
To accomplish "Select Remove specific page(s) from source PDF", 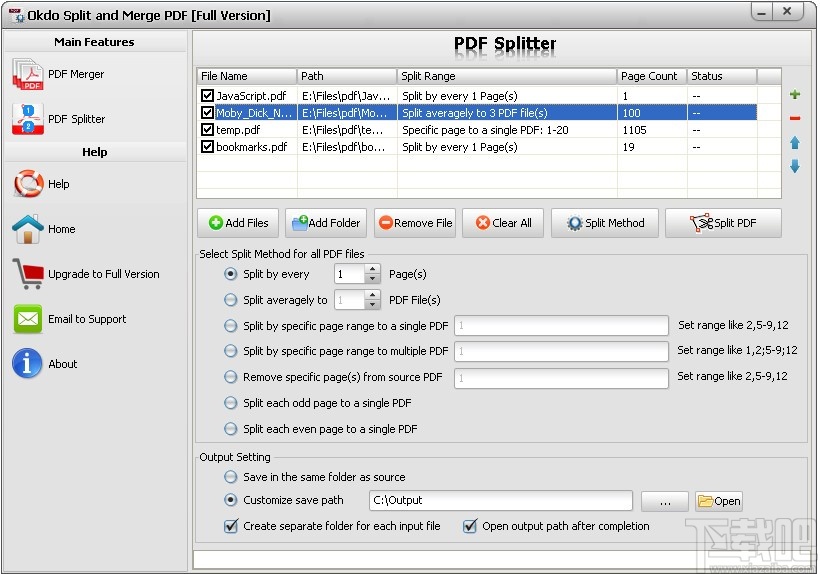I will pyautogui.click(x=230, y=377).
